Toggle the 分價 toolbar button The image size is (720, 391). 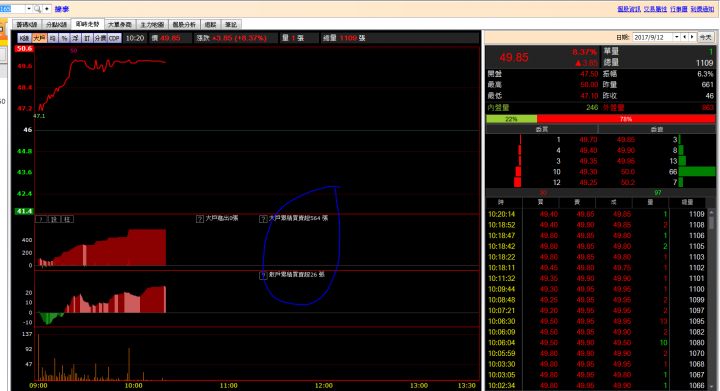point(100,38)
